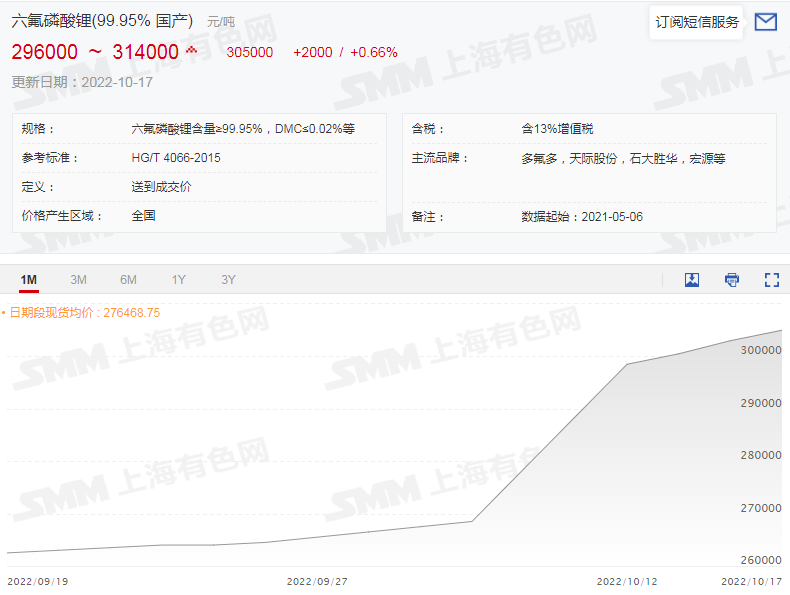Click the 订阅短信服务 subscribe button
790x595 pixels.
(697, 22)
